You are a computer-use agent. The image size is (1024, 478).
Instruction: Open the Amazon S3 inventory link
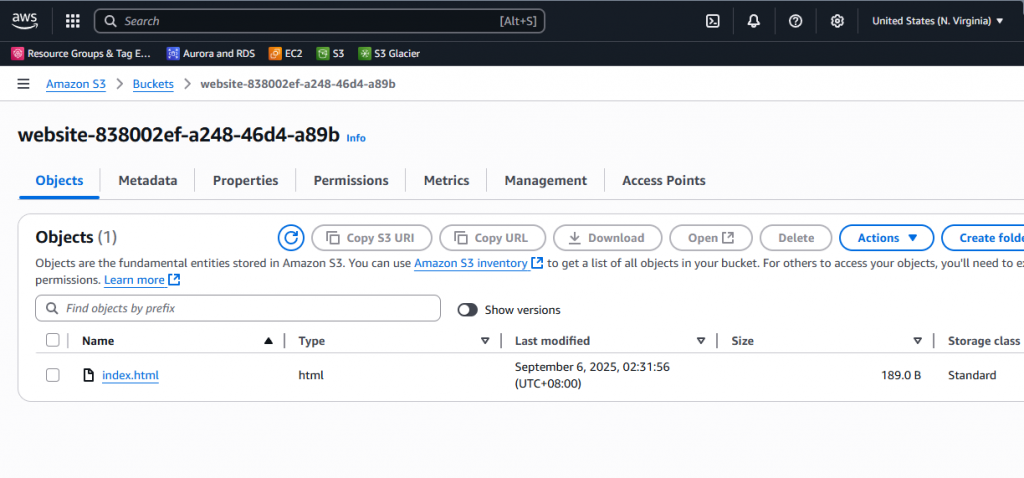coord(478,263)
